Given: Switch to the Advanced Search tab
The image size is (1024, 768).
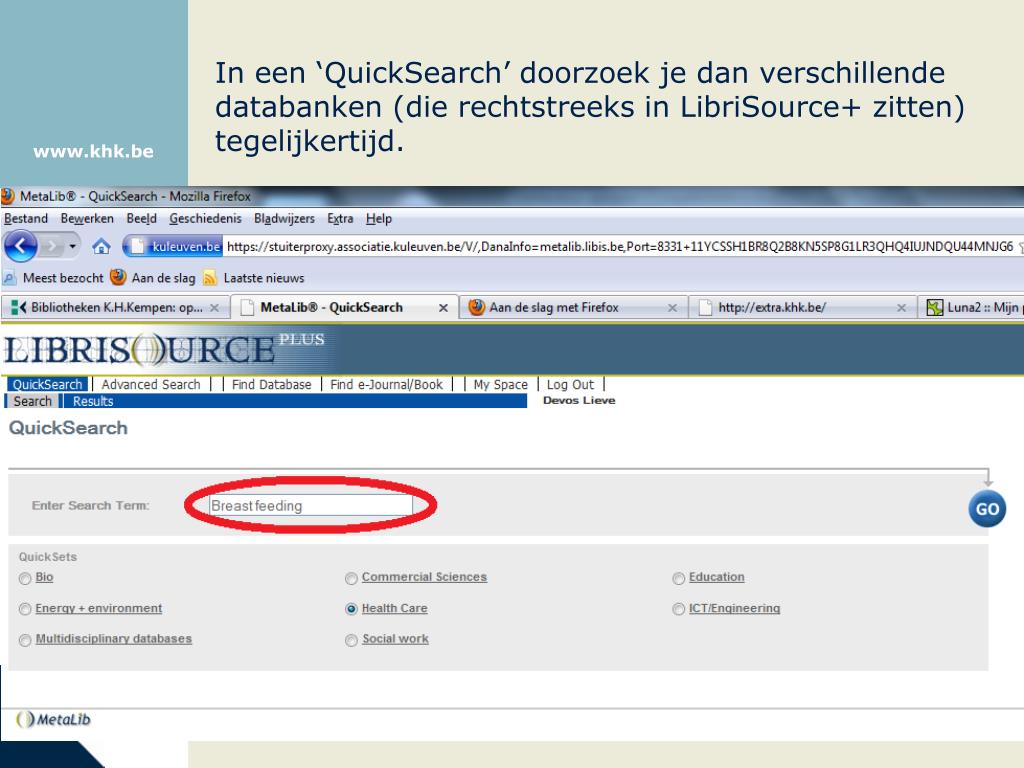Looking at the screenshot, I should pyautogui.click(x=151, y=384).
